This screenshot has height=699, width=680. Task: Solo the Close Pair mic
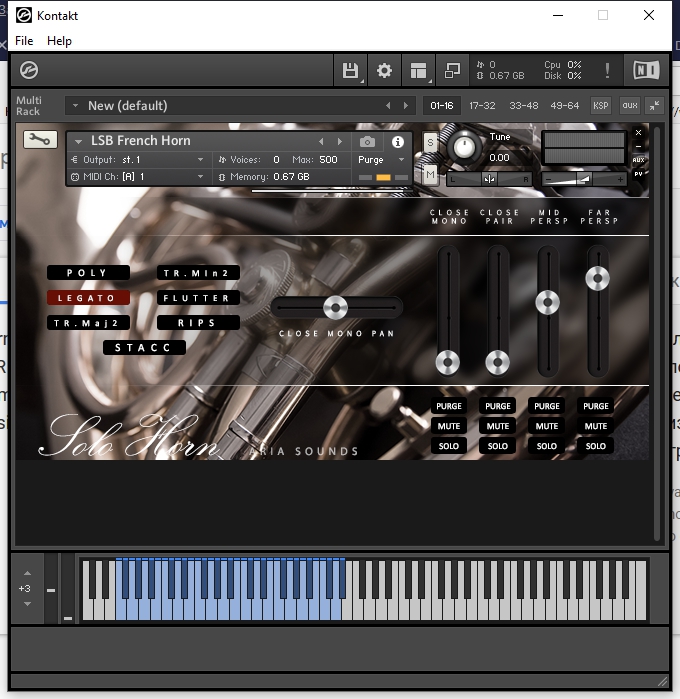point(498,446)
